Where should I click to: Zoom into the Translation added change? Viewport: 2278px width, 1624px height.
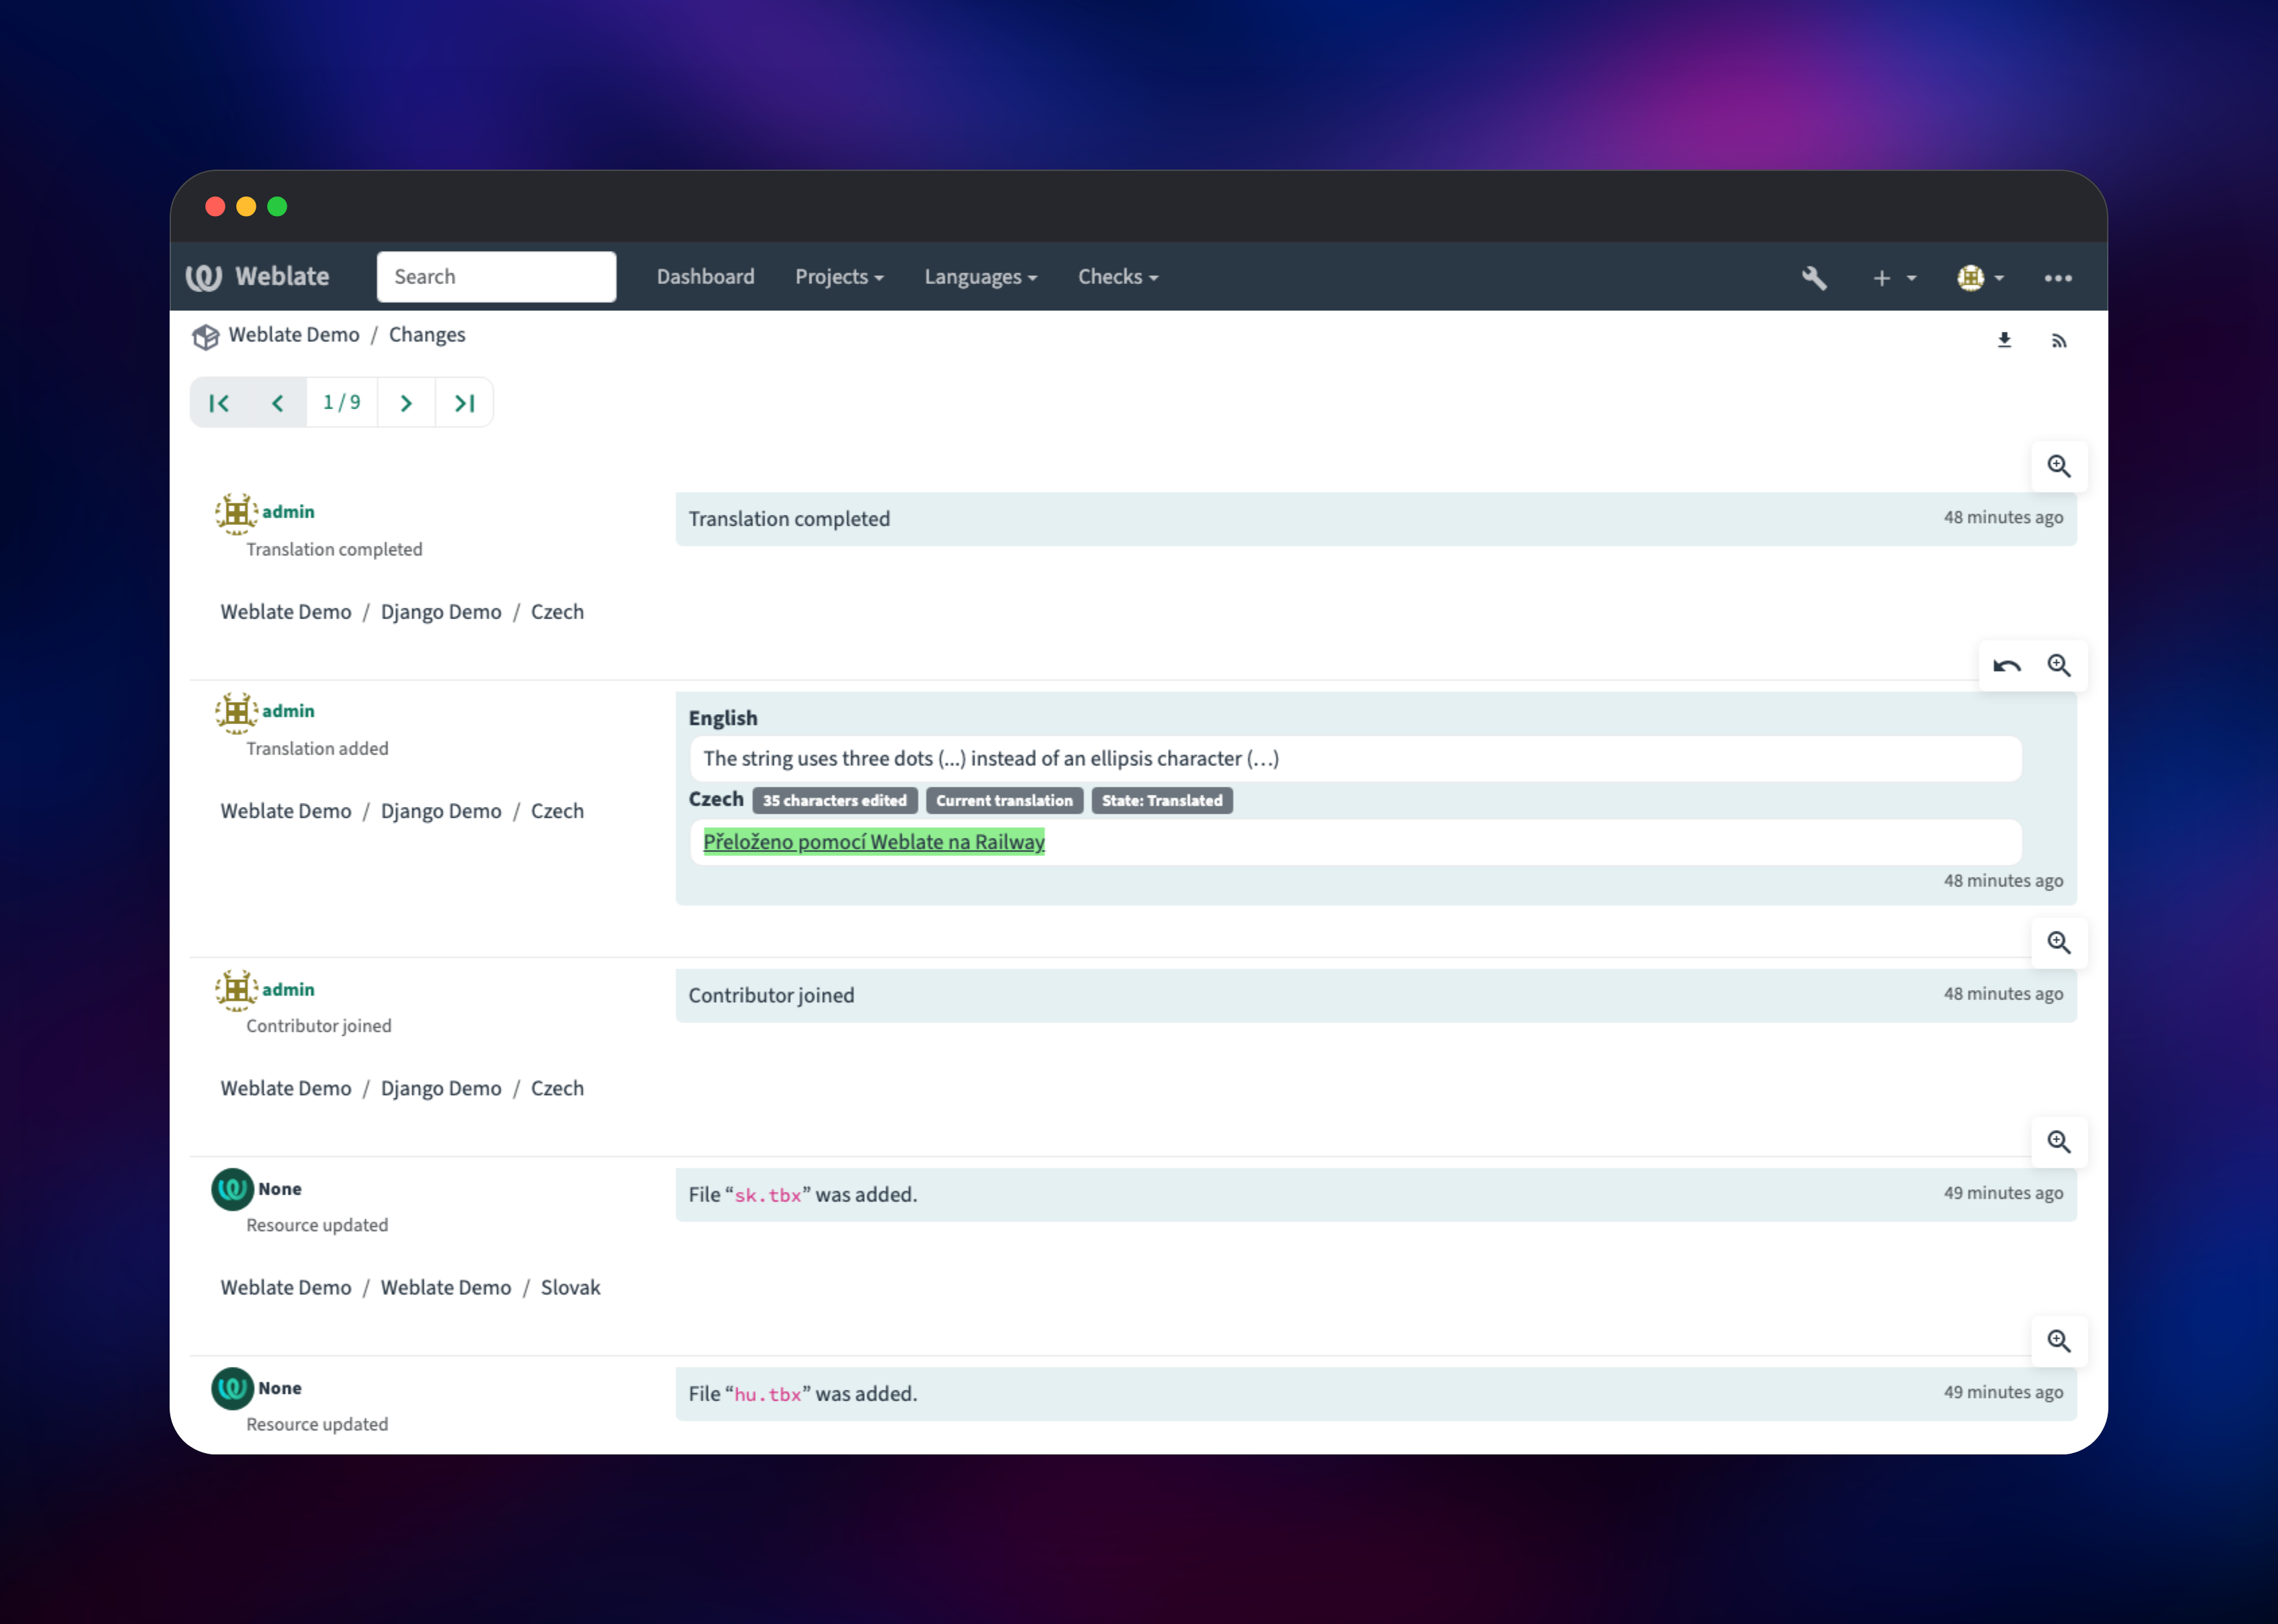pyautogui.click(x=2058, y=666)
